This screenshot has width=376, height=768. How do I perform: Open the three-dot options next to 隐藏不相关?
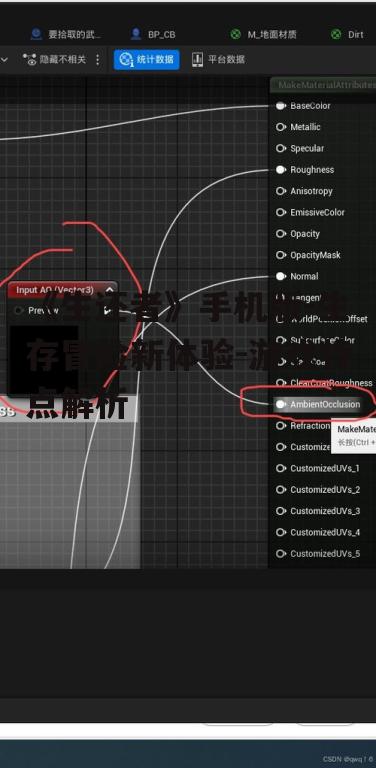pos(97,60)
